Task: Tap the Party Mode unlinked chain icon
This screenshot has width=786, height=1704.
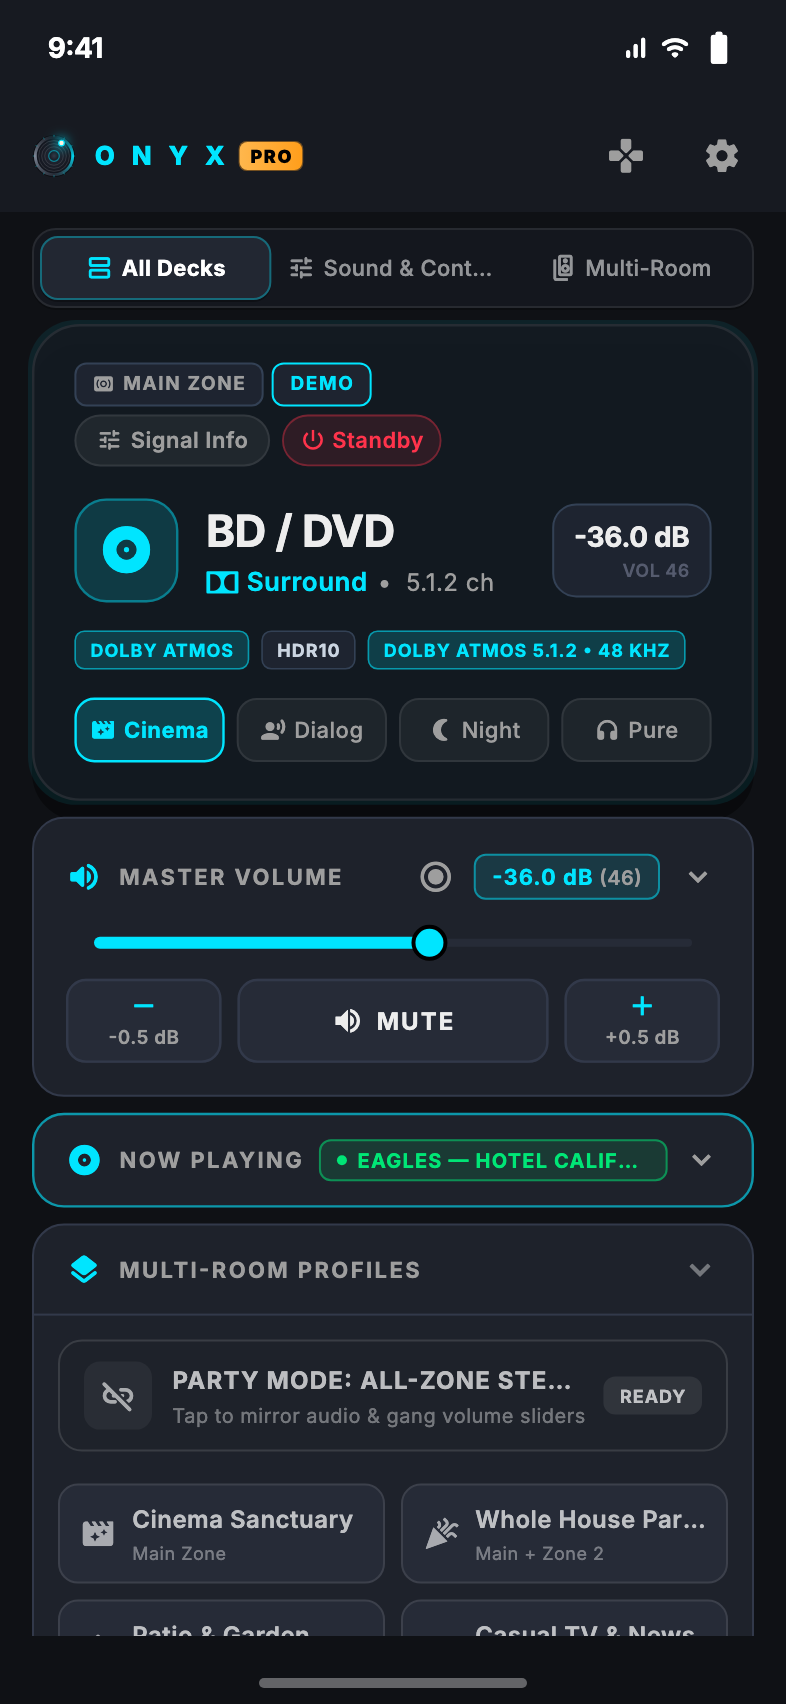Action: point(118,1395)
